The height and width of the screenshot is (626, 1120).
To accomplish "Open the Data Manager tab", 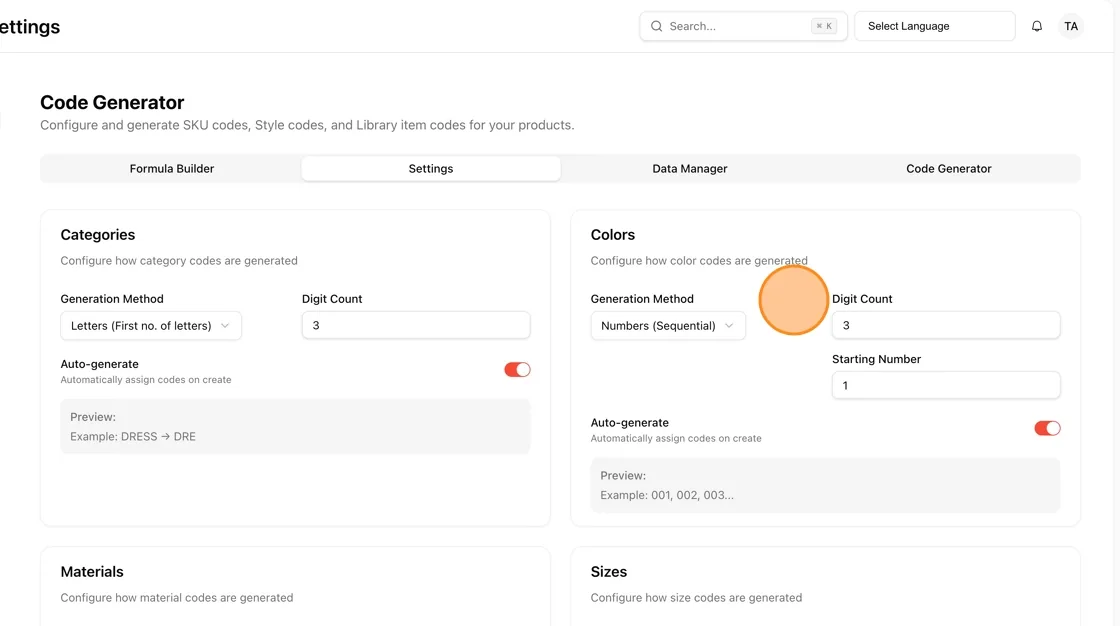I will 689,169.
